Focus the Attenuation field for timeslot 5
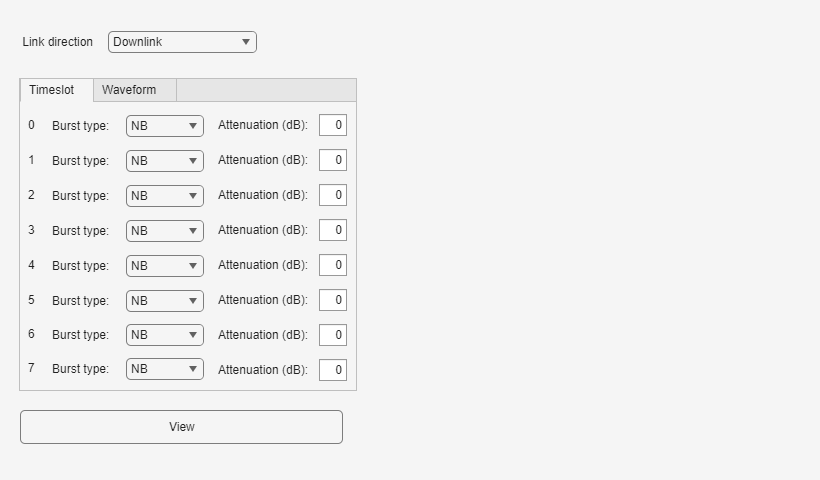Image resolution: width=820 pixels, height=480 pixels. pos(333,300)
